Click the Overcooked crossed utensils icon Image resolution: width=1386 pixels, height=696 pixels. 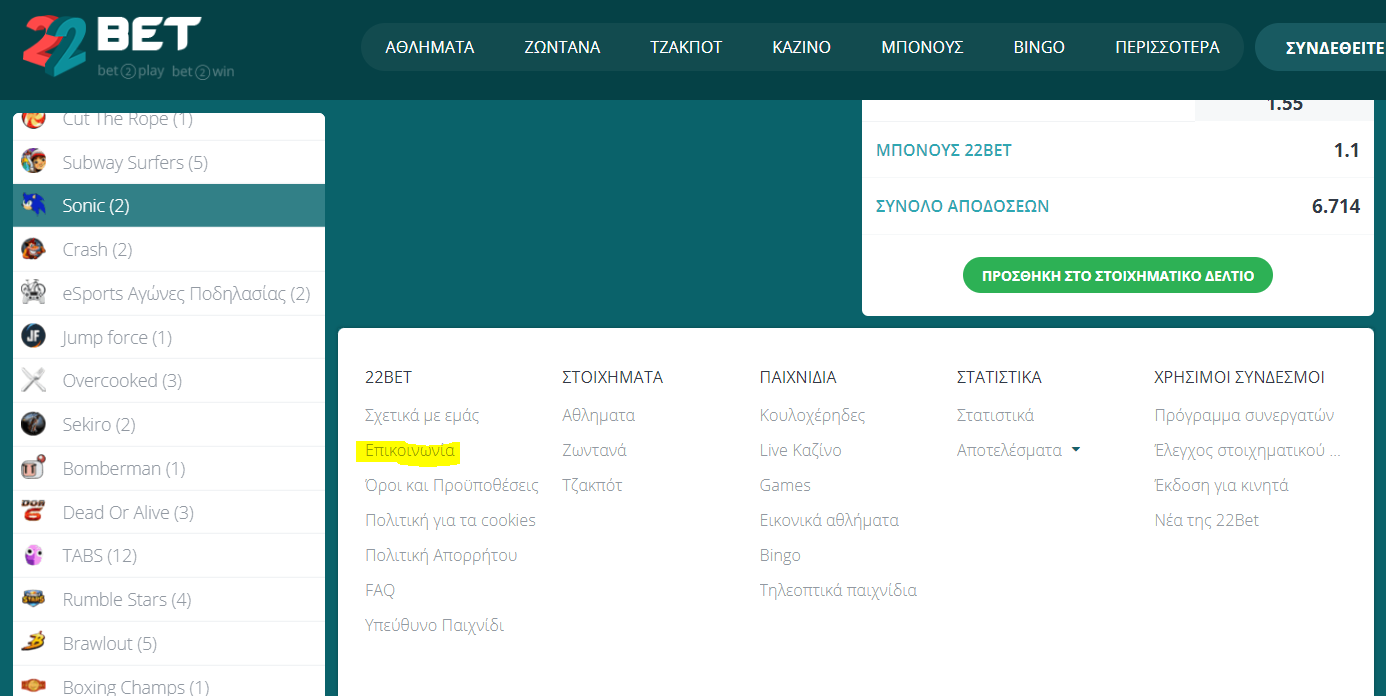click(x=34, y=380)
